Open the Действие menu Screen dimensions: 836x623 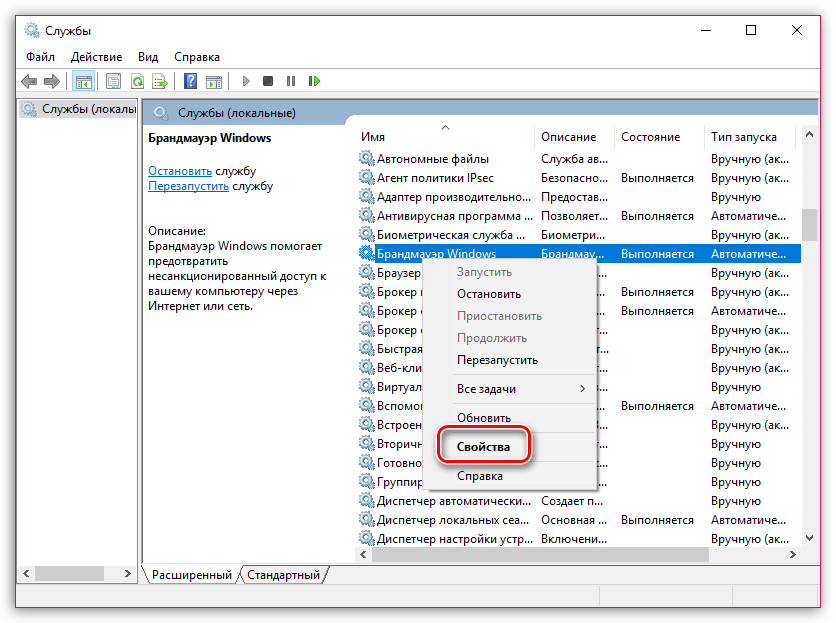click(97, 57)
